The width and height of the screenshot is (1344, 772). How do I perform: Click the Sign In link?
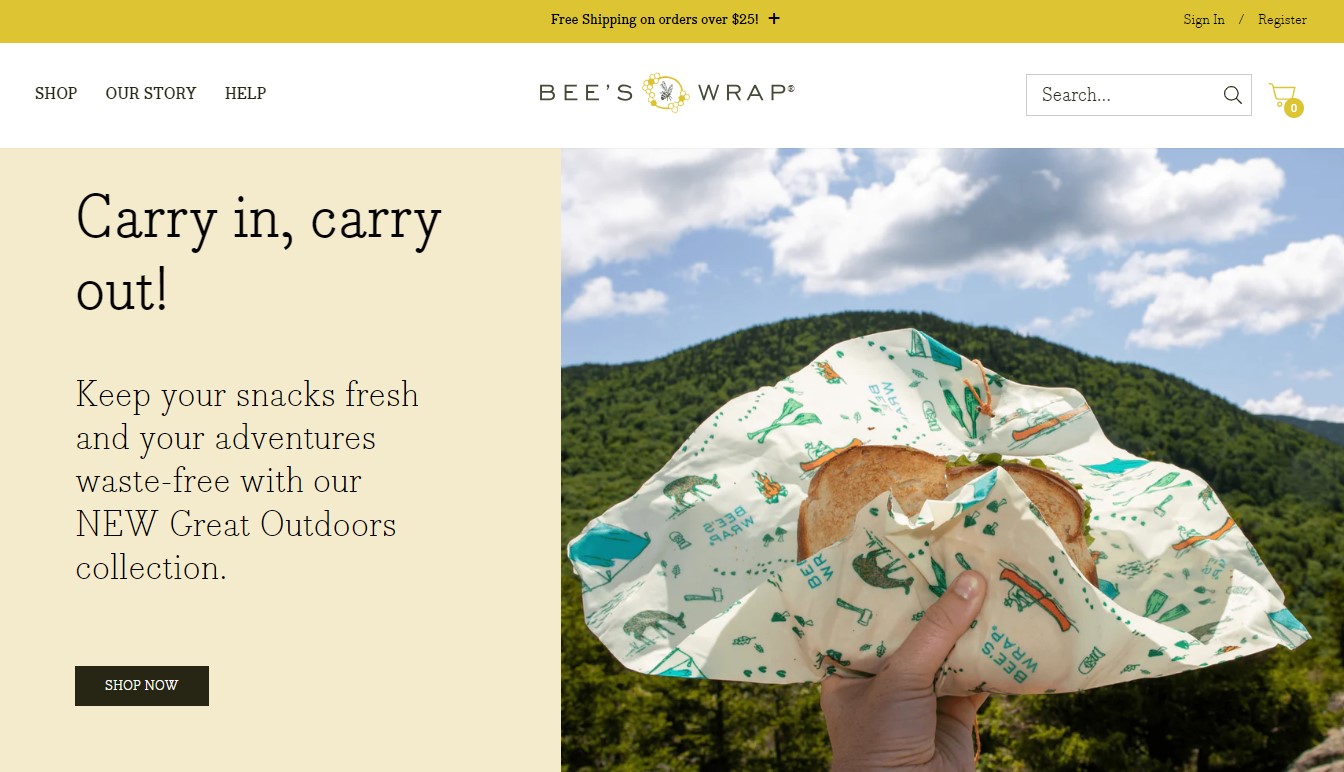tap(1204, 20)
